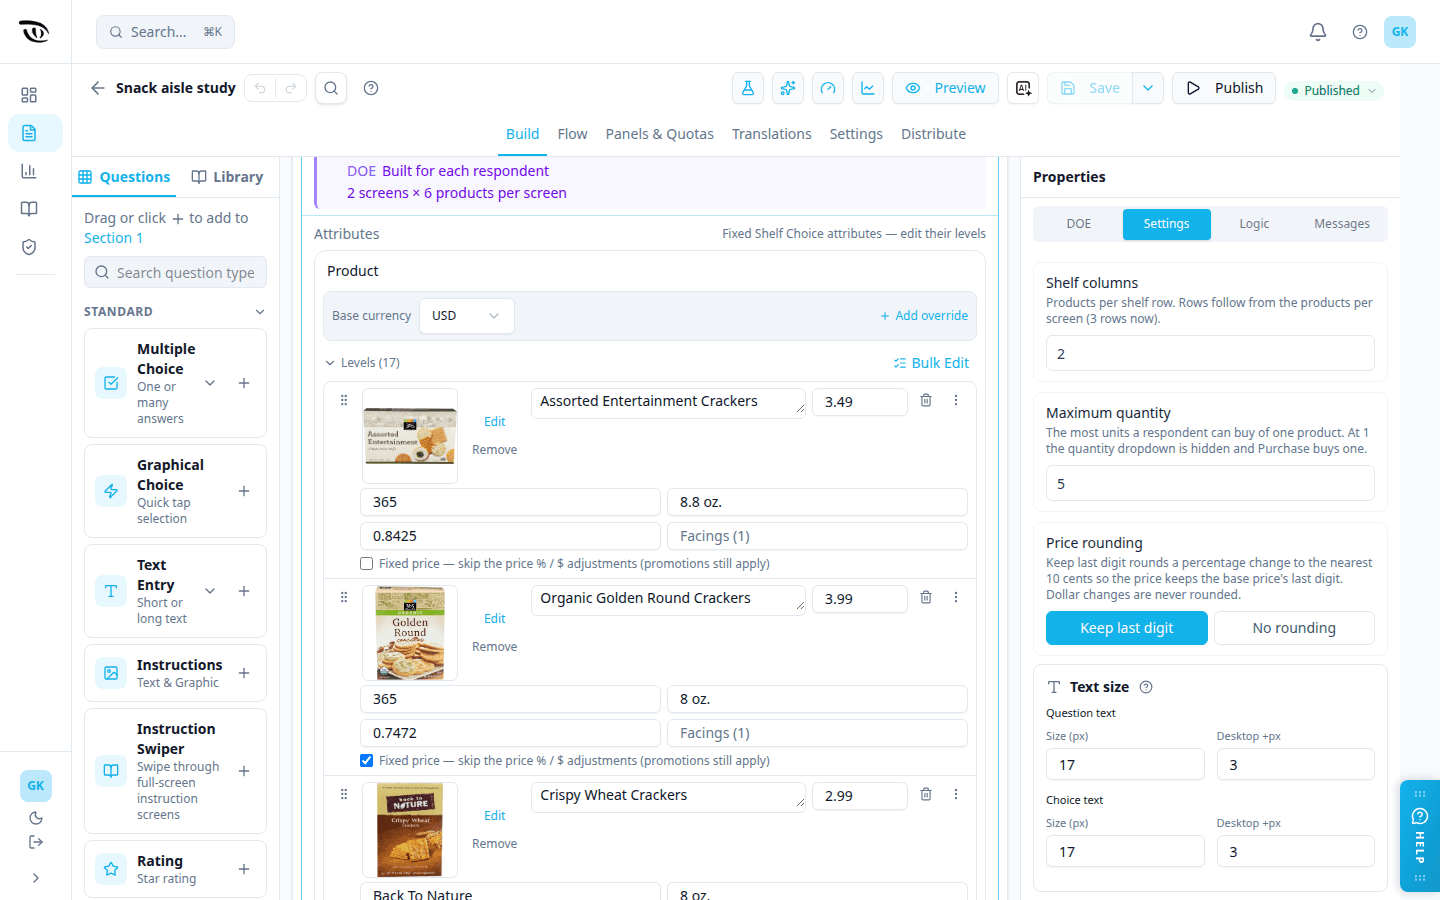Image resolution: width=1440 pixels, height=900 pixels.
Task: Delete Assorted Entertainment Crackers with trash icon
Action: [926, 400]
